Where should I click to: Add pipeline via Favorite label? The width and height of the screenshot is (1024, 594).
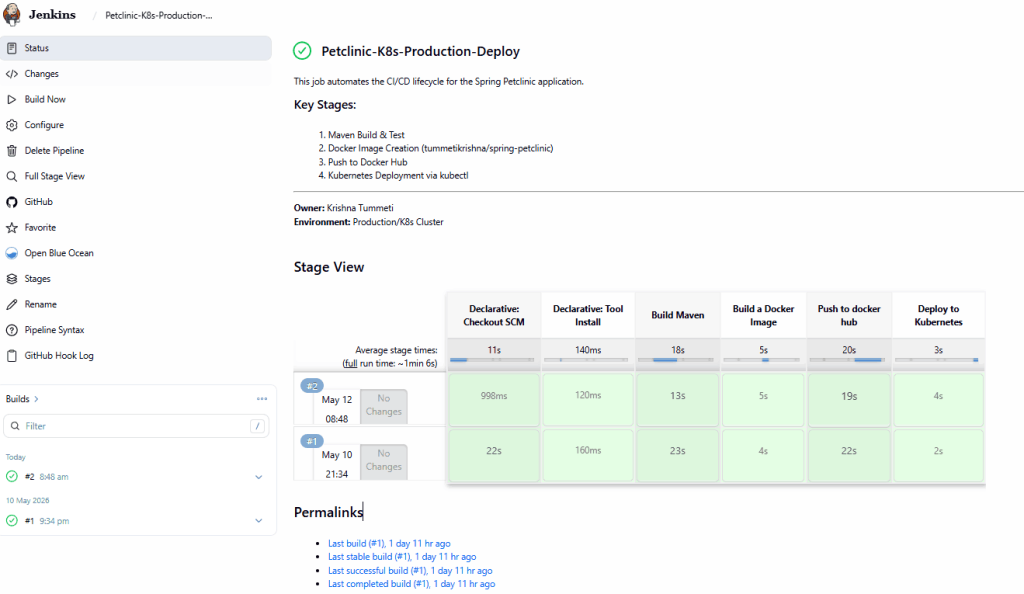click(x=40, y=227)
